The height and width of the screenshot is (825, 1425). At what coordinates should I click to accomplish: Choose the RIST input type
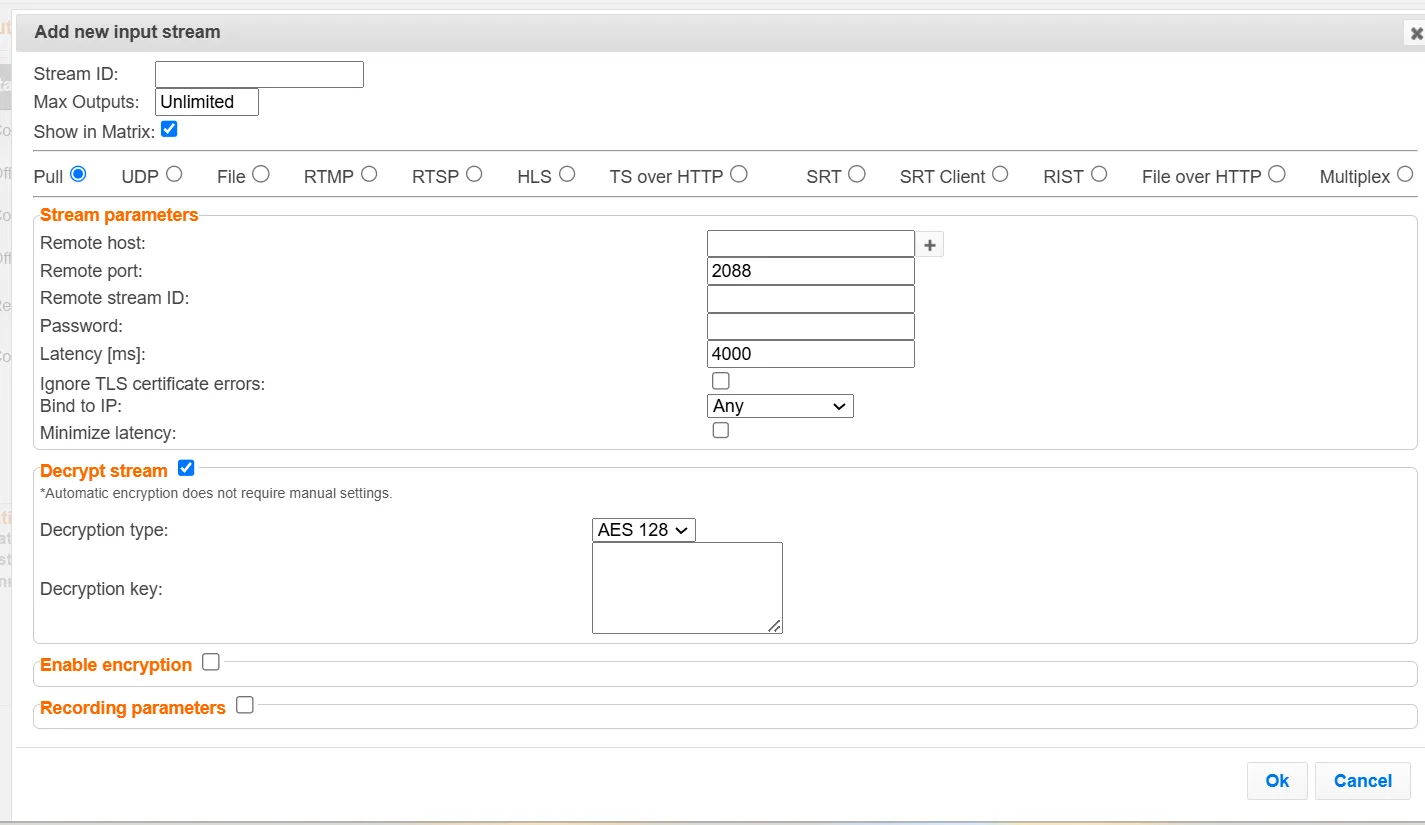[1099, 174]
